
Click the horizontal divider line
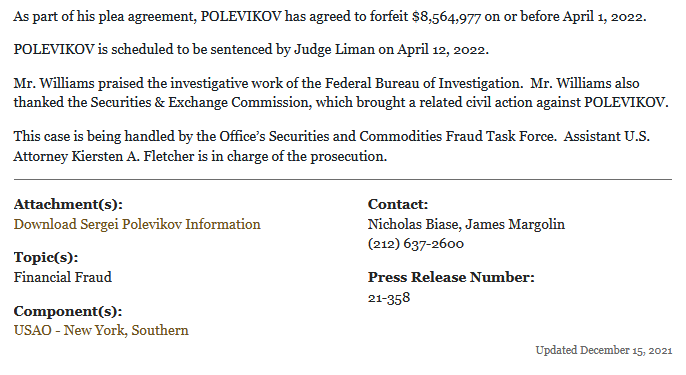point(343,179)
